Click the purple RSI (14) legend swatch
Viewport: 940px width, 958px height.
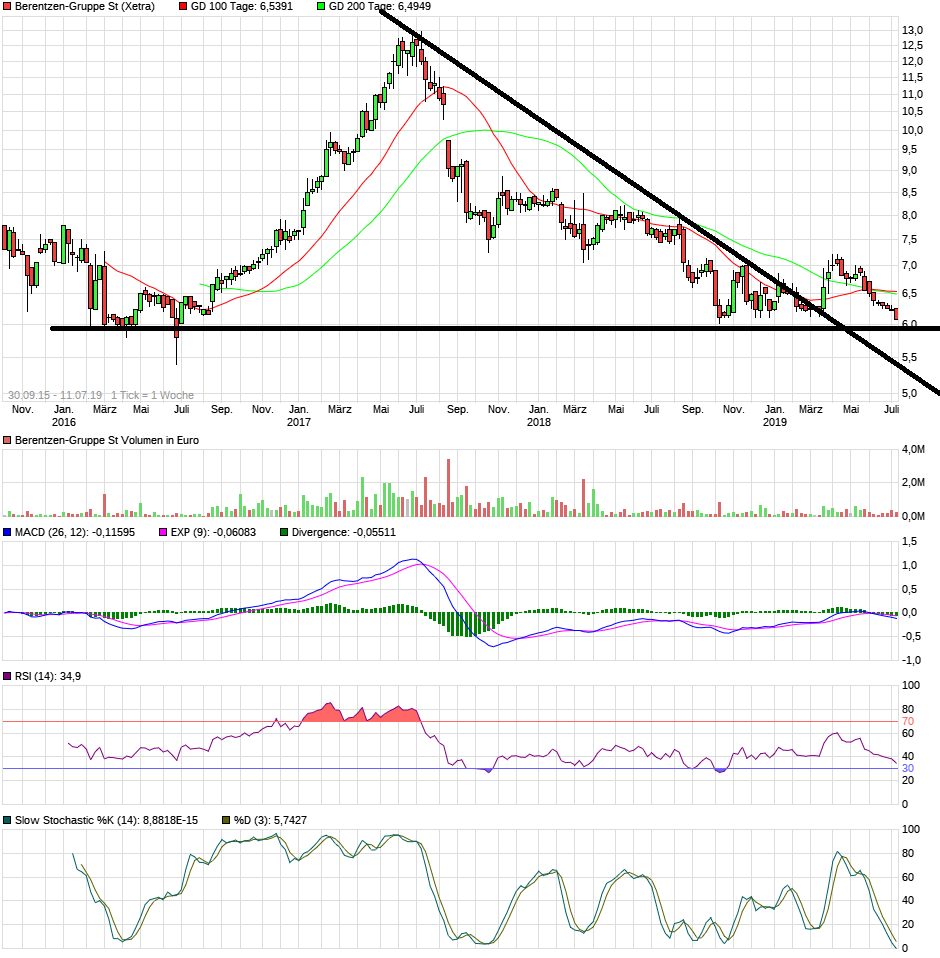7,676
